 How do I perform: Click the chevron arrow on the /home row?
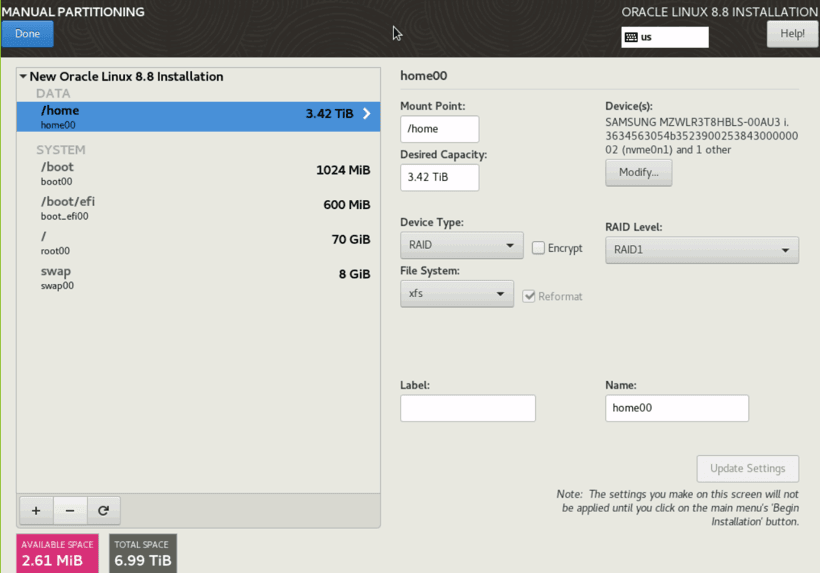click(x=367, y=113)
